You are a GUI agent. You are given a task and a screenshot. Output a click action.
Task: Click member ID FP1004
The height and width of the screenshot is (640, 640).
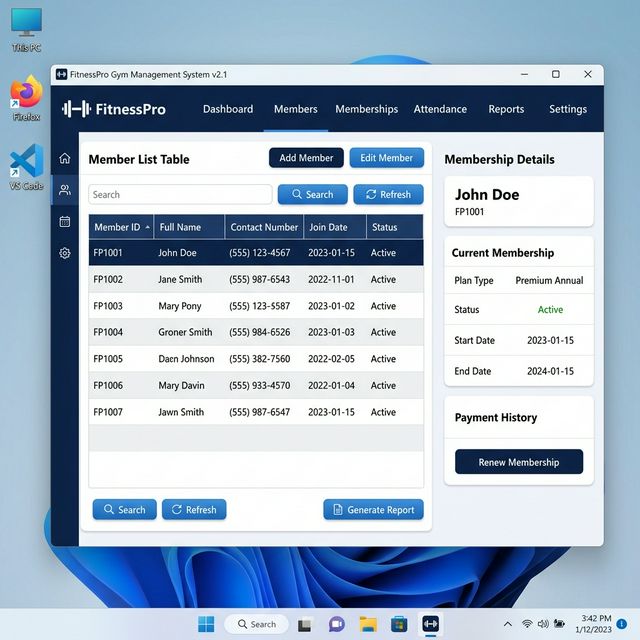pyautogui.click(x=108, y=332)
